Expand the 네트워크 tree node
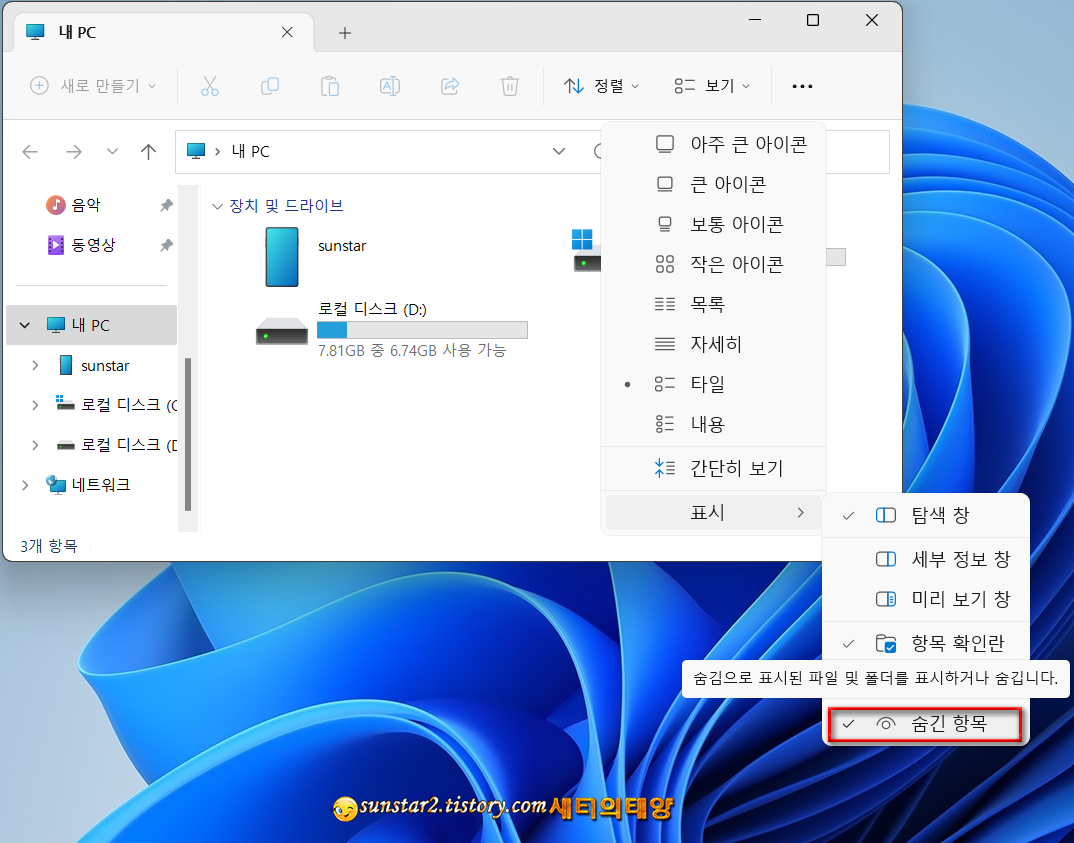 point(25,485)
